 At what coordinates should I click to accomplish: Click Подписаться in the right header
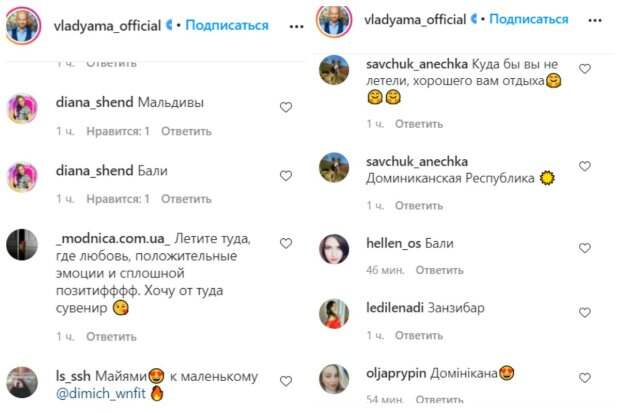click(x=529, y=19)
